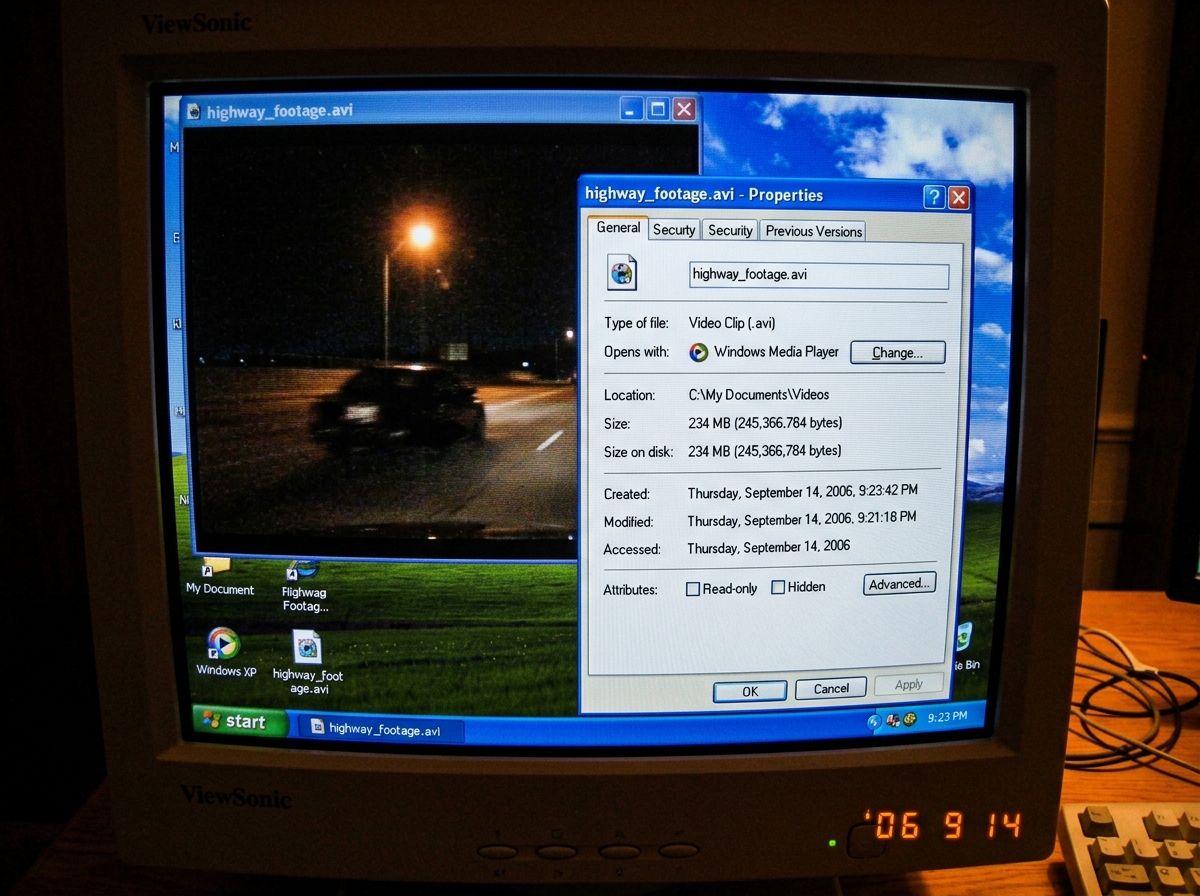Toggle the Read-only attribute checkbox
The width and height of the screenshot is (1200, 896).
692,589
